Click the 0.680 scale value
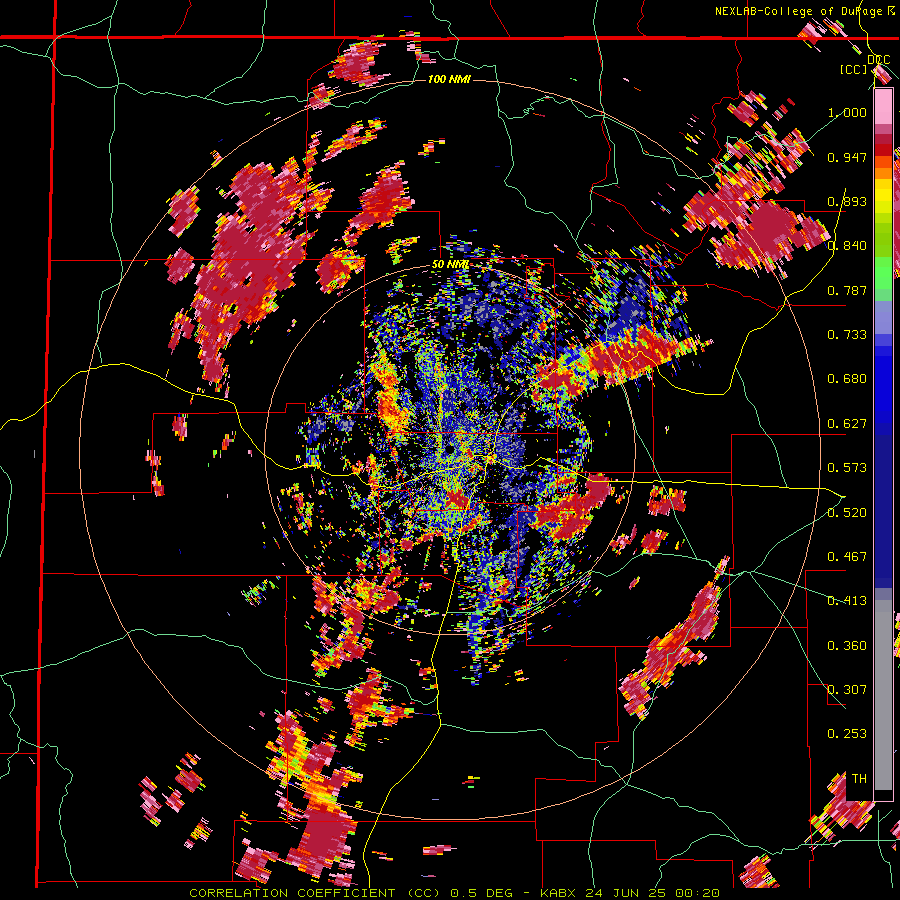Image resolution: width=900 pixels, height=900 pixels. tap(847, 379)
